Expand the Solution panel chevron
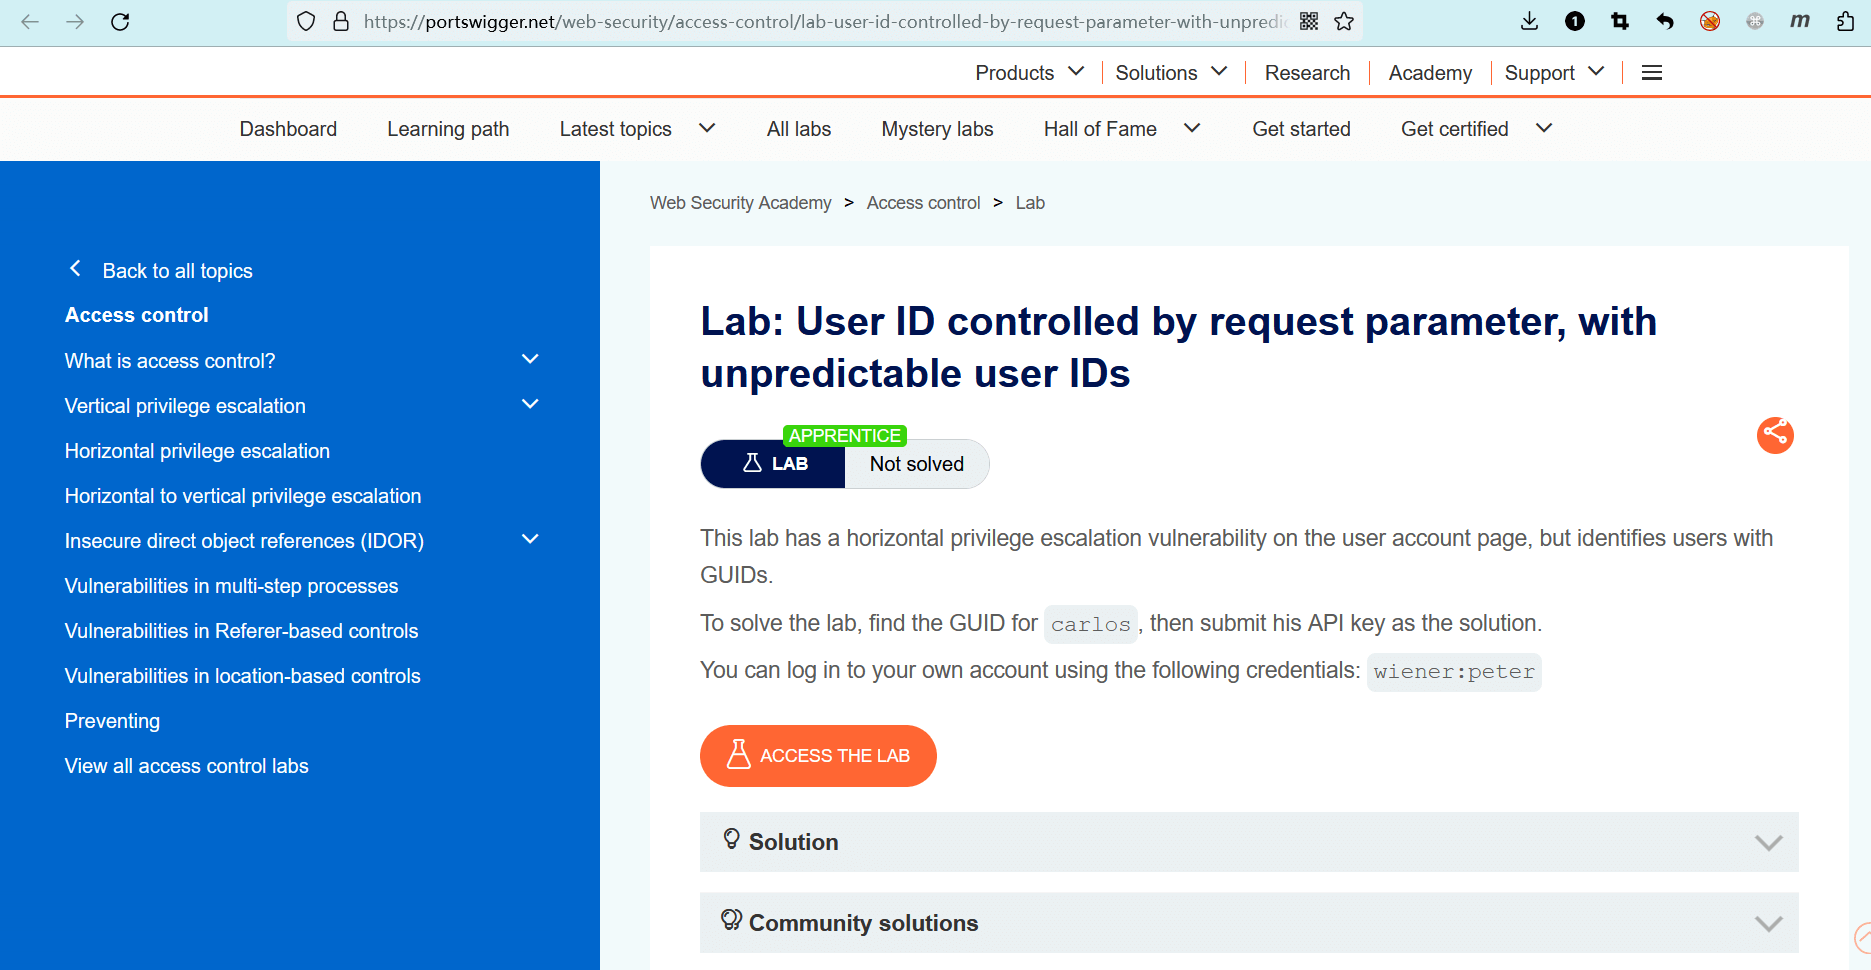The height and width of the screenshot is (970, 1871). coord(1768,843)
